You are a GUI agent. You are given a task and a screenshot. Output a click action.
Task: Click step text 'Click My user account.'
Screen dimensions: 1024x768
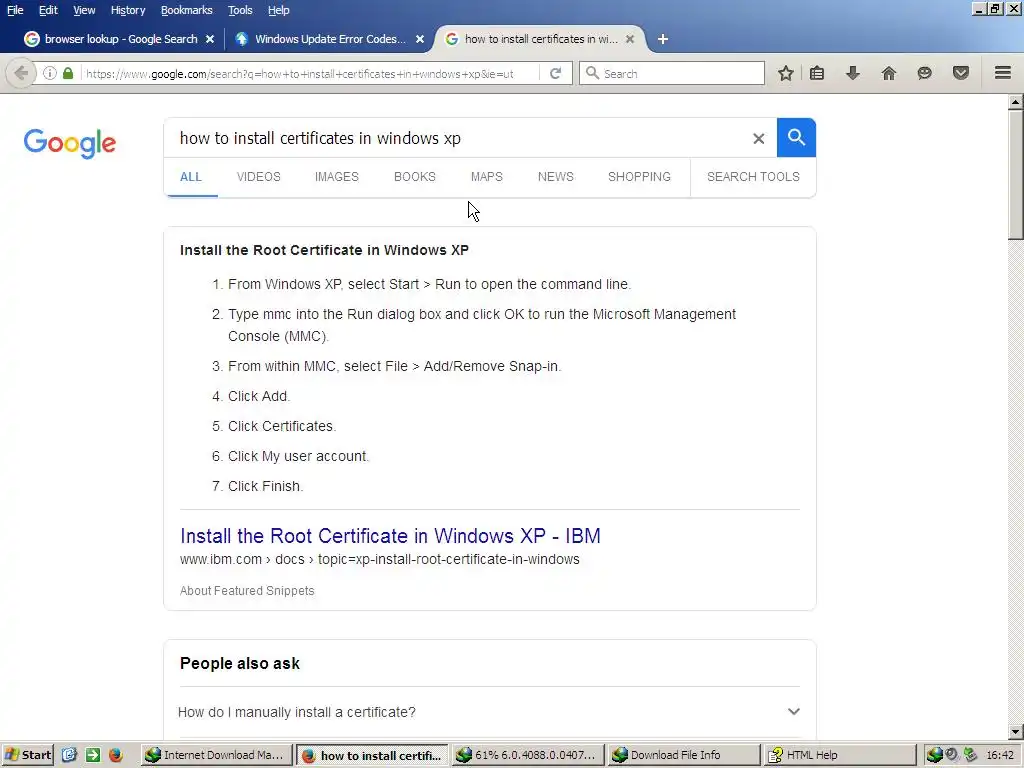click(x=298, y=456)
